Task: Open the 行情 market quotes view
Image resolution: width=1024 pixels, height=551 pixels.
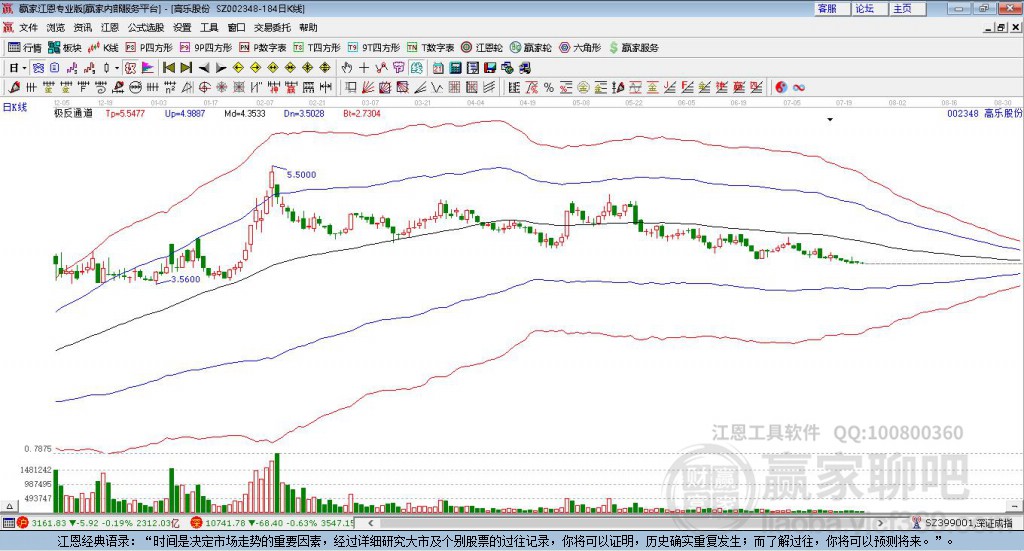Action: point(25,48)
